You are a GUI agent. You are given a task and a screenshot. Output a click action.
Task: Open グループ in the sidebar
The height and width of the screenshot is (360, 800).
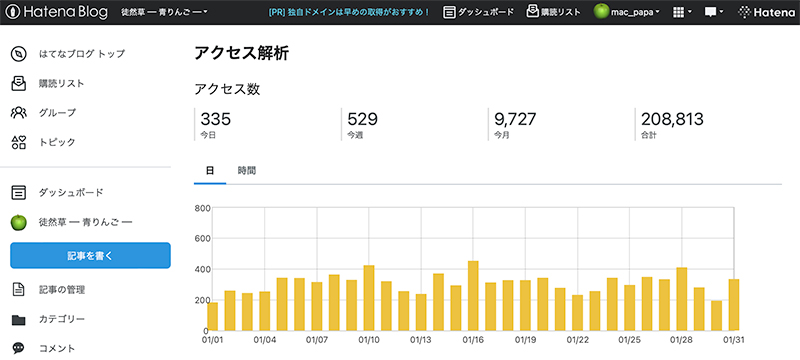[57, 113]
